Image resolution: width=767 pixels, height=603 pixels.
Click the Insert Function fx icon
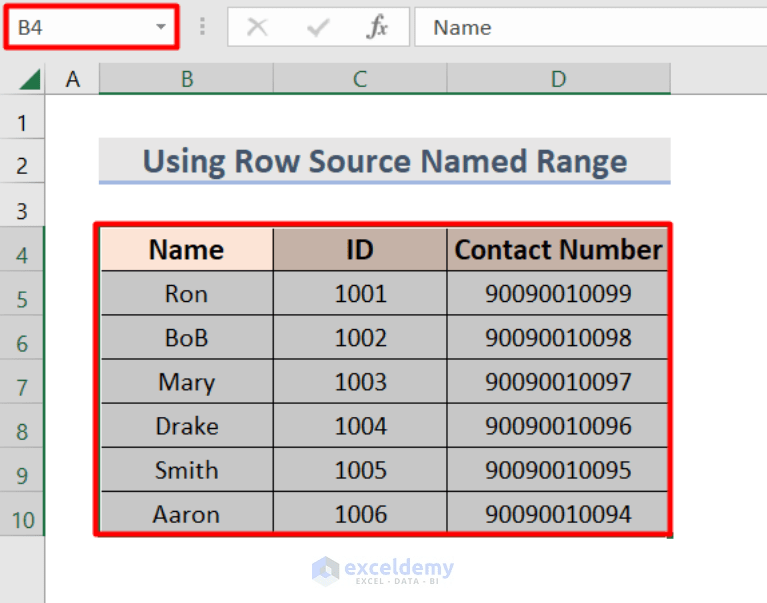point(377,27)
